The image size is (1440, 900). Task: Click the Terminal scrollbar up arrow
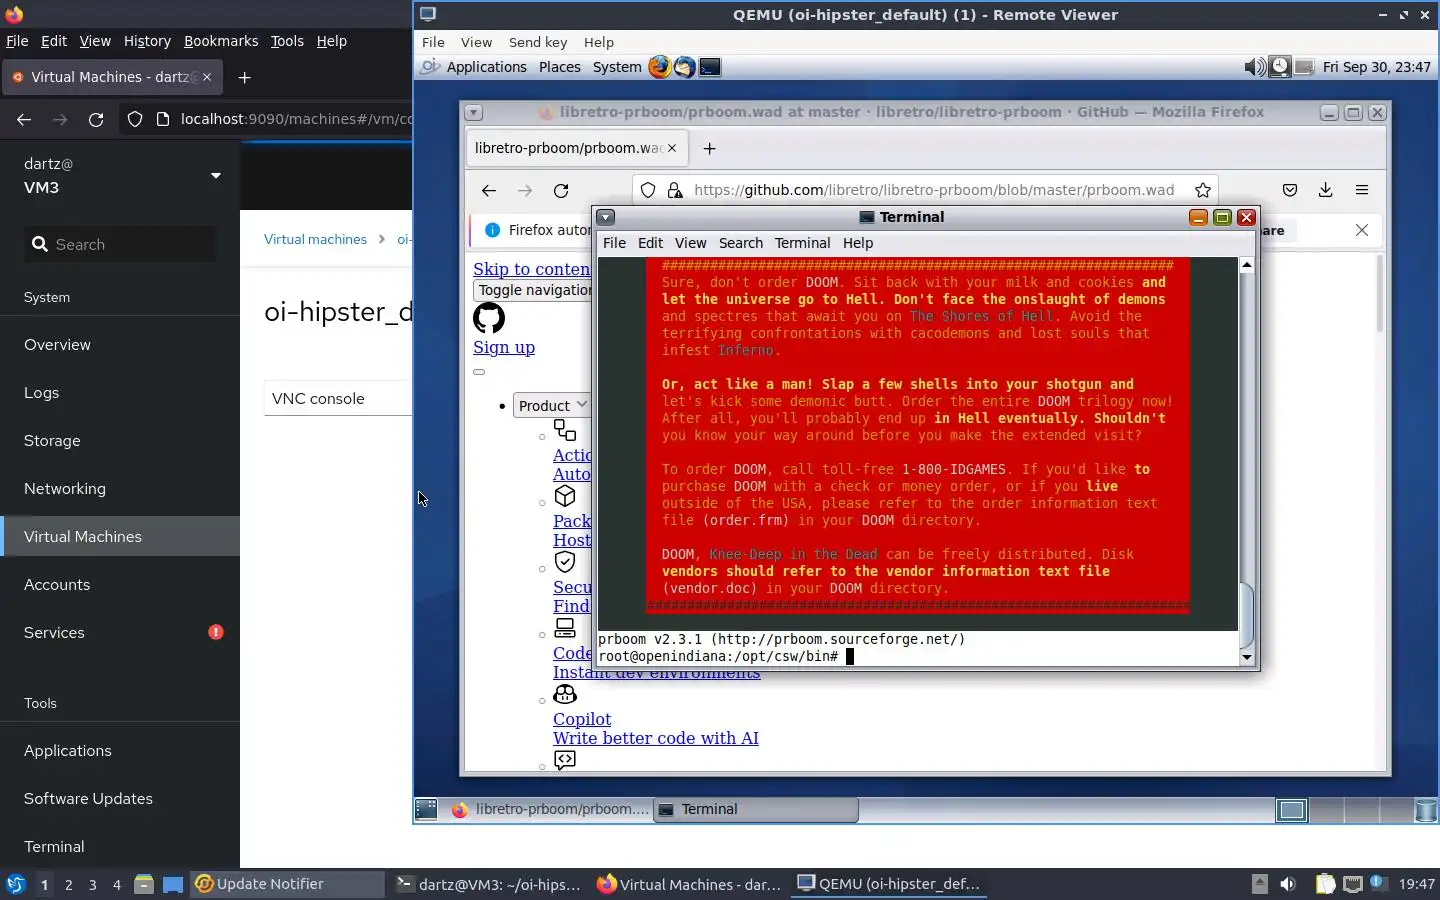click(x=1246, y=265)
